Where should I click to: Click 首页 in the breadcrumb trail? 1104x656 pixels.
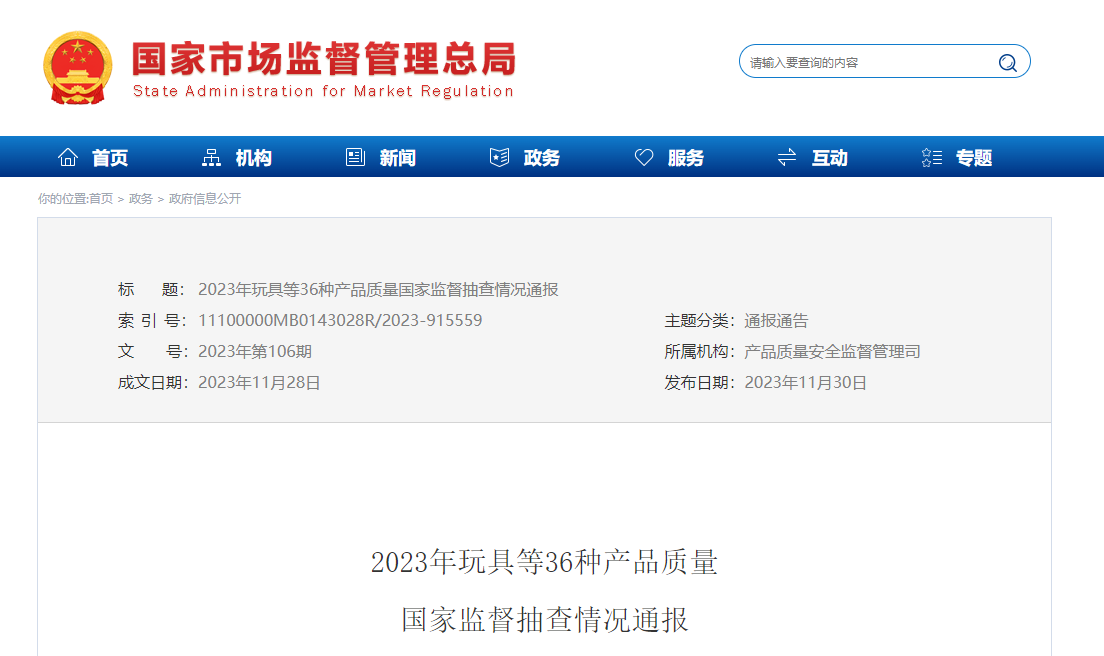tap(101, 199)
